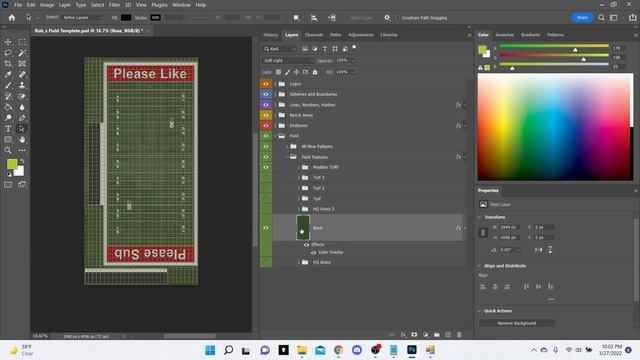
Task: Toggle Constrain Path Dragging checkbox
Action: pos(398,18)
